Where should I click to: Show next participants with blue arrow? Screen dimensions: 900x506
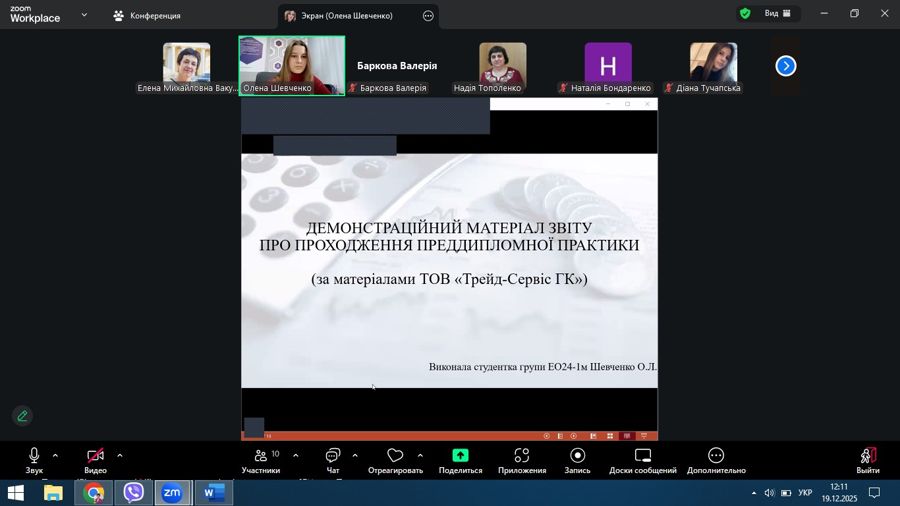coord(786,66)
